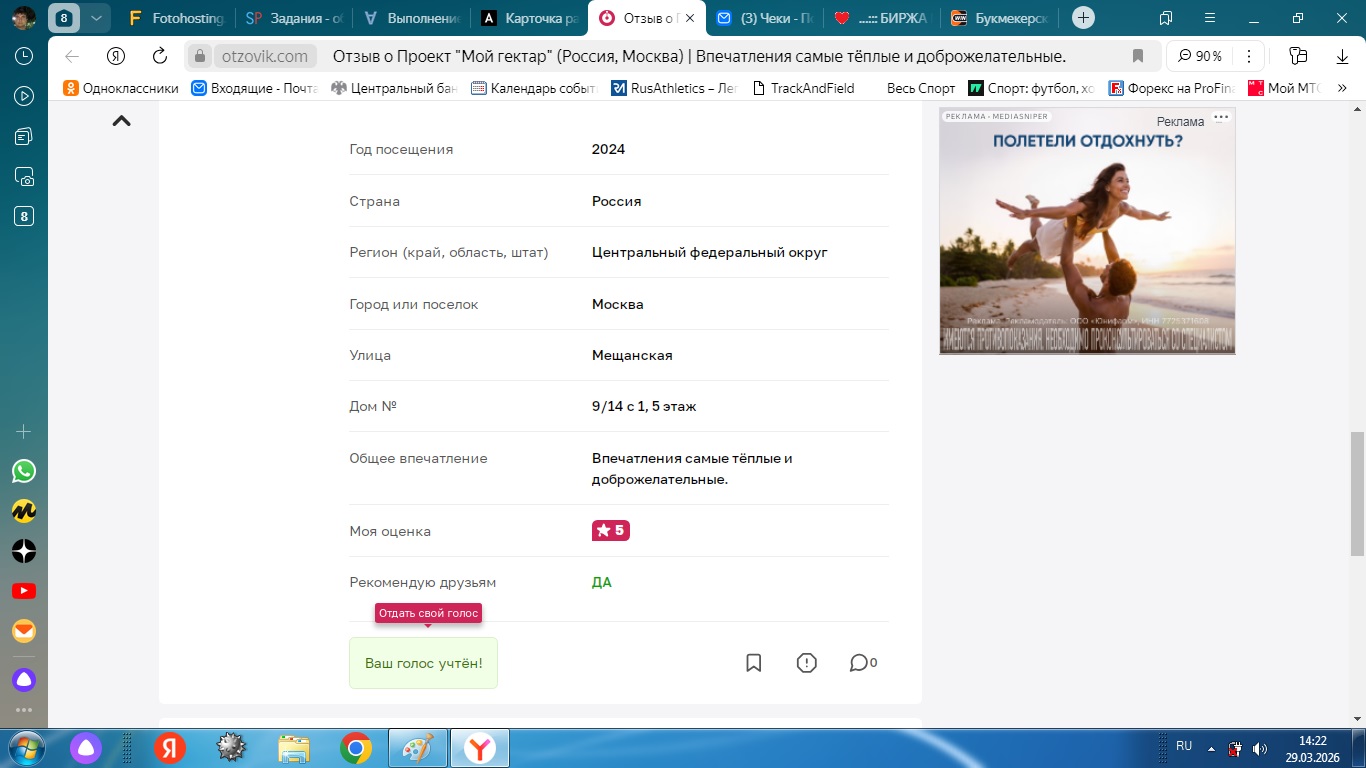1366x768 pixels.
Task: Click the page vertical scrollbar thumb
Action: (1357, 493)
